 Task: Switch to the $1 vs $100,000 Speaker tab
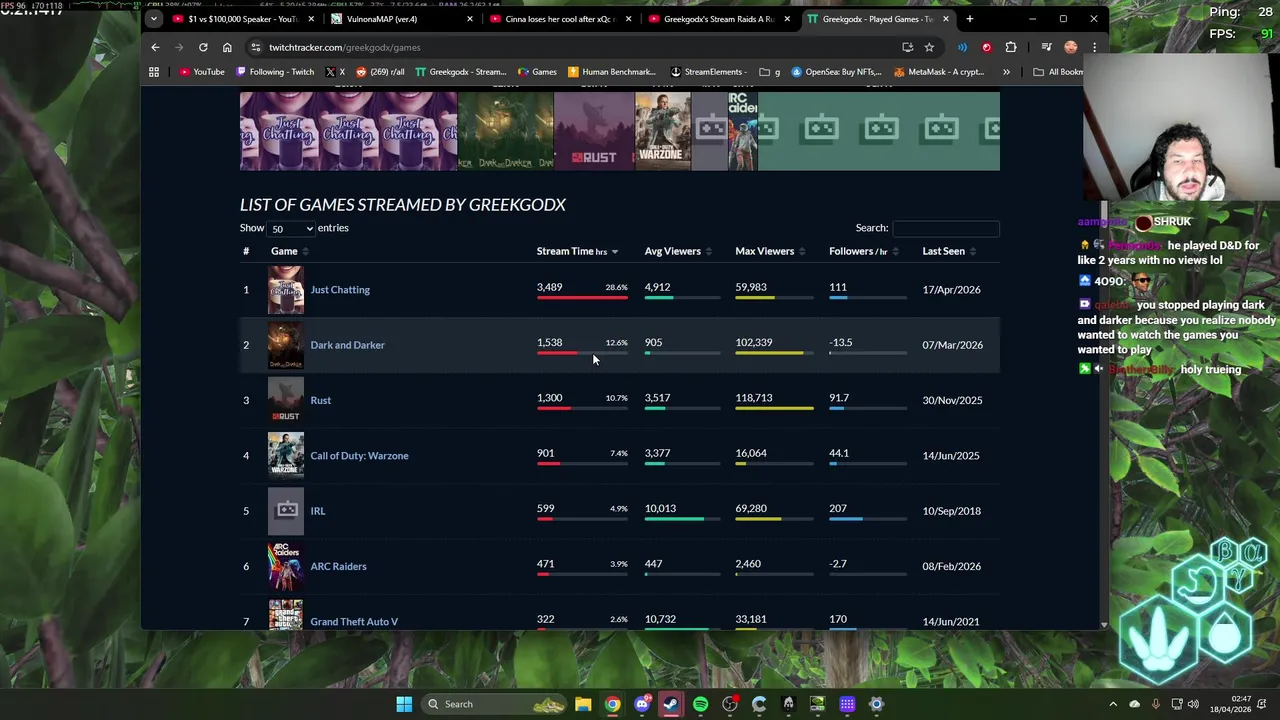tap(243, 19)
